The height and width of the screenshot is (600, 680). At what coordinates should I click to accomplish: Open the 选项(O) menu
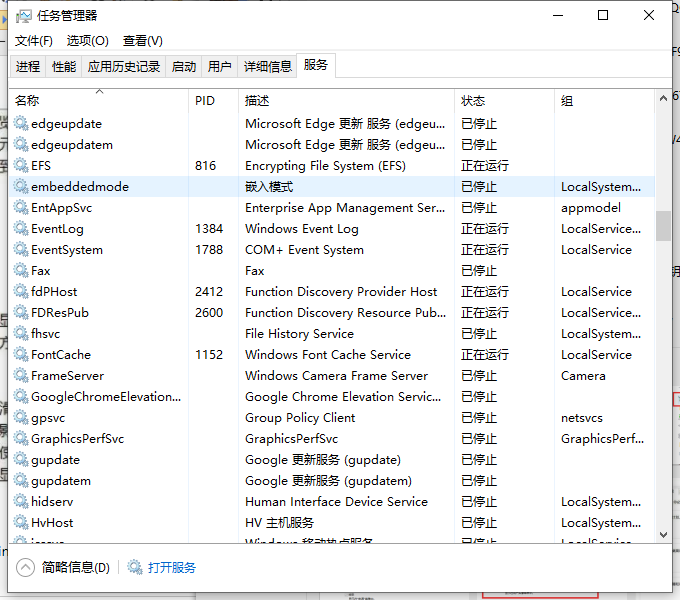click(87, 41)
